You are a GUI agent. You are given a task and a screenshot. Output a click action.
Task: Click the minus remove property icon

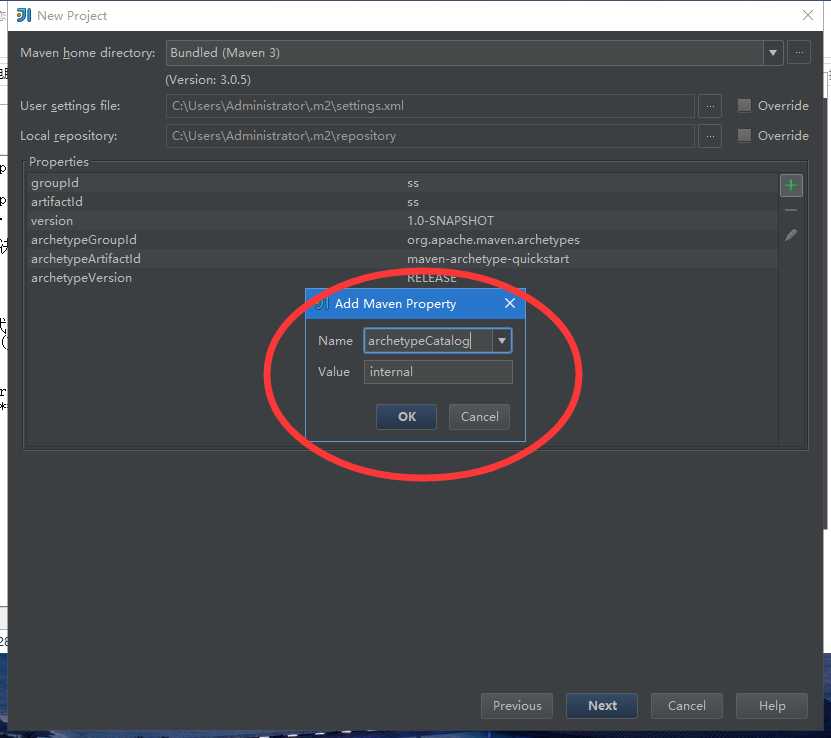[x=791, y=210]
